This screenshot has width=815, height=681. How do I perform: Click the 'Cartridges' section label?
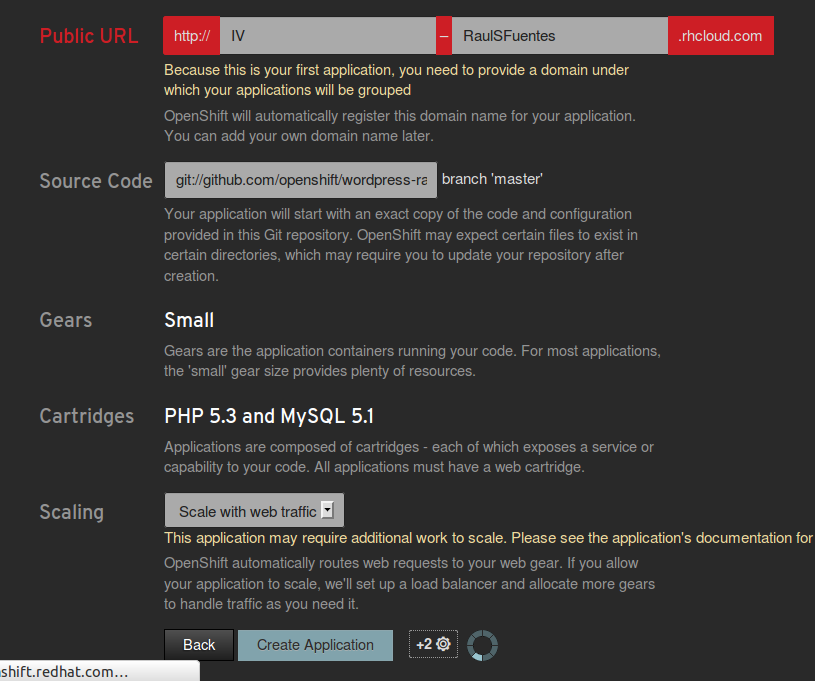[x=87, y=416]
